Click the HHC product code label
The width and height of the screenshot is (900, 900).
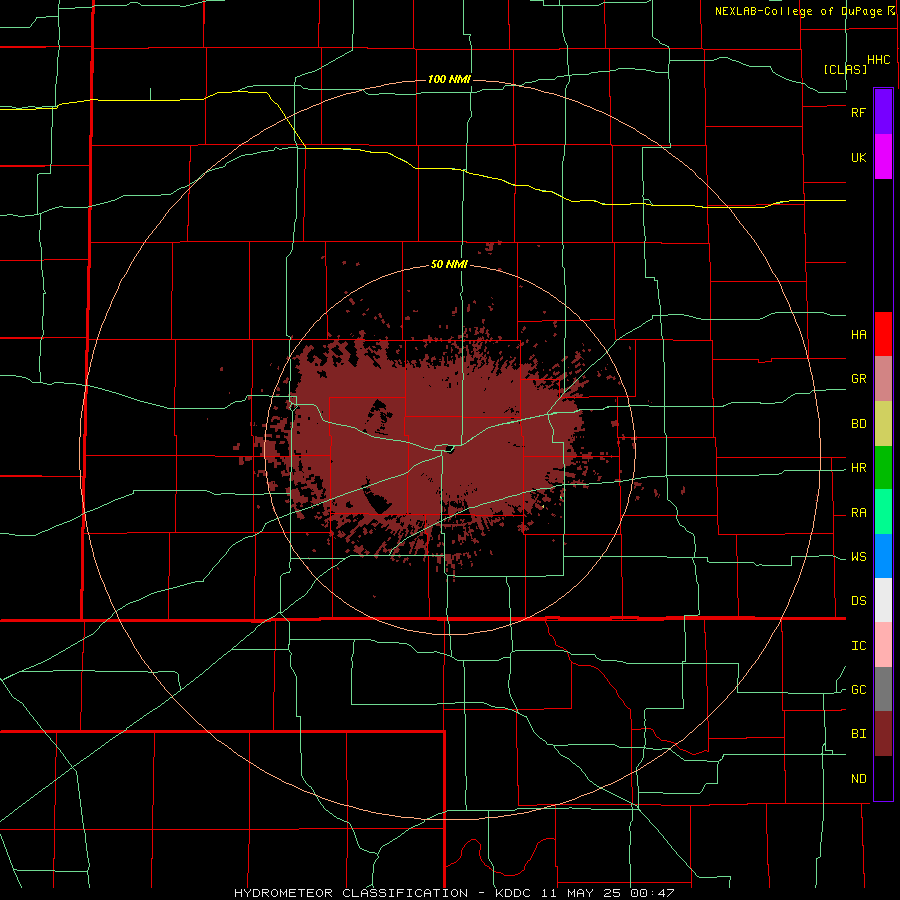(878, 60)
